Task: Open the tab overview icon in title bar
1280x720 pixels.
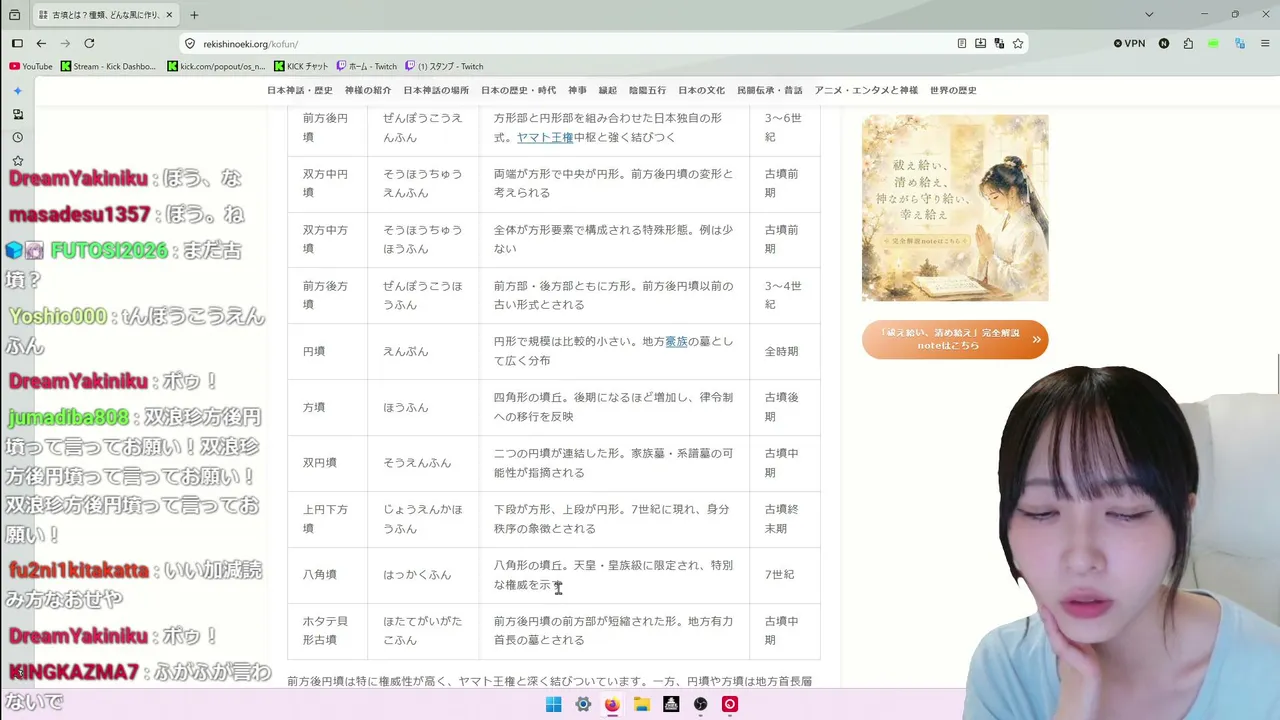Action: (14, 15)
